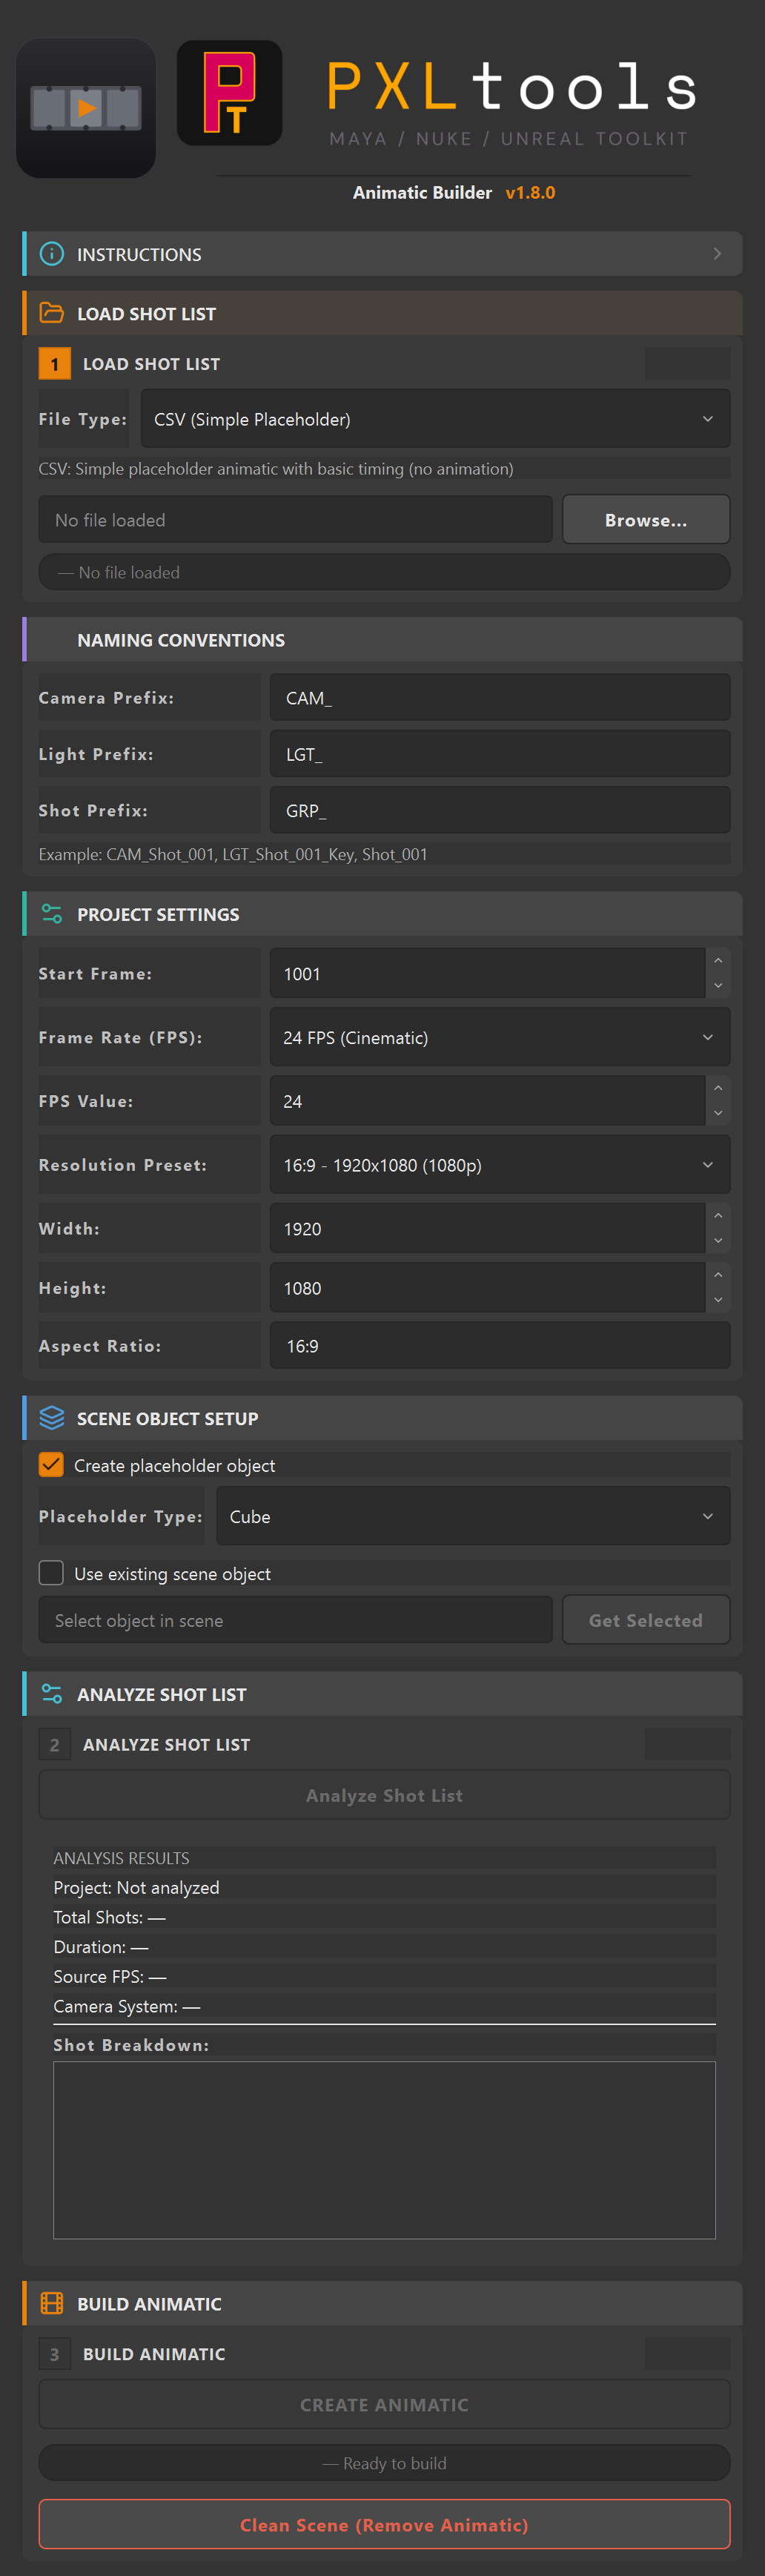Screen dimensions: 765x2576
Task: Increase FPS Value with up arrow
Action: (718, 1088)
